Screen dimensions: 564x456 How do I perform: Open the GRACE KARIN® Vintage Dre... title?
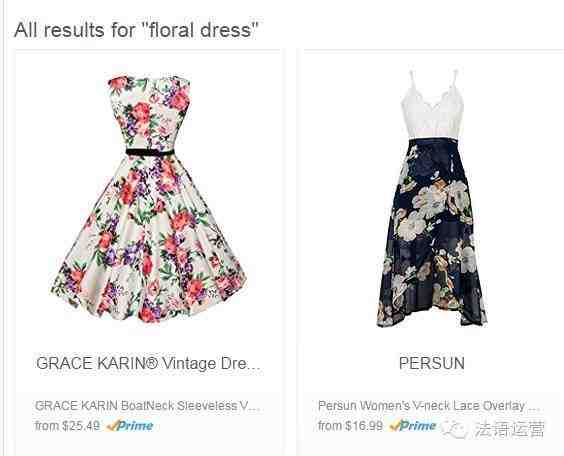tap(148, 363)
